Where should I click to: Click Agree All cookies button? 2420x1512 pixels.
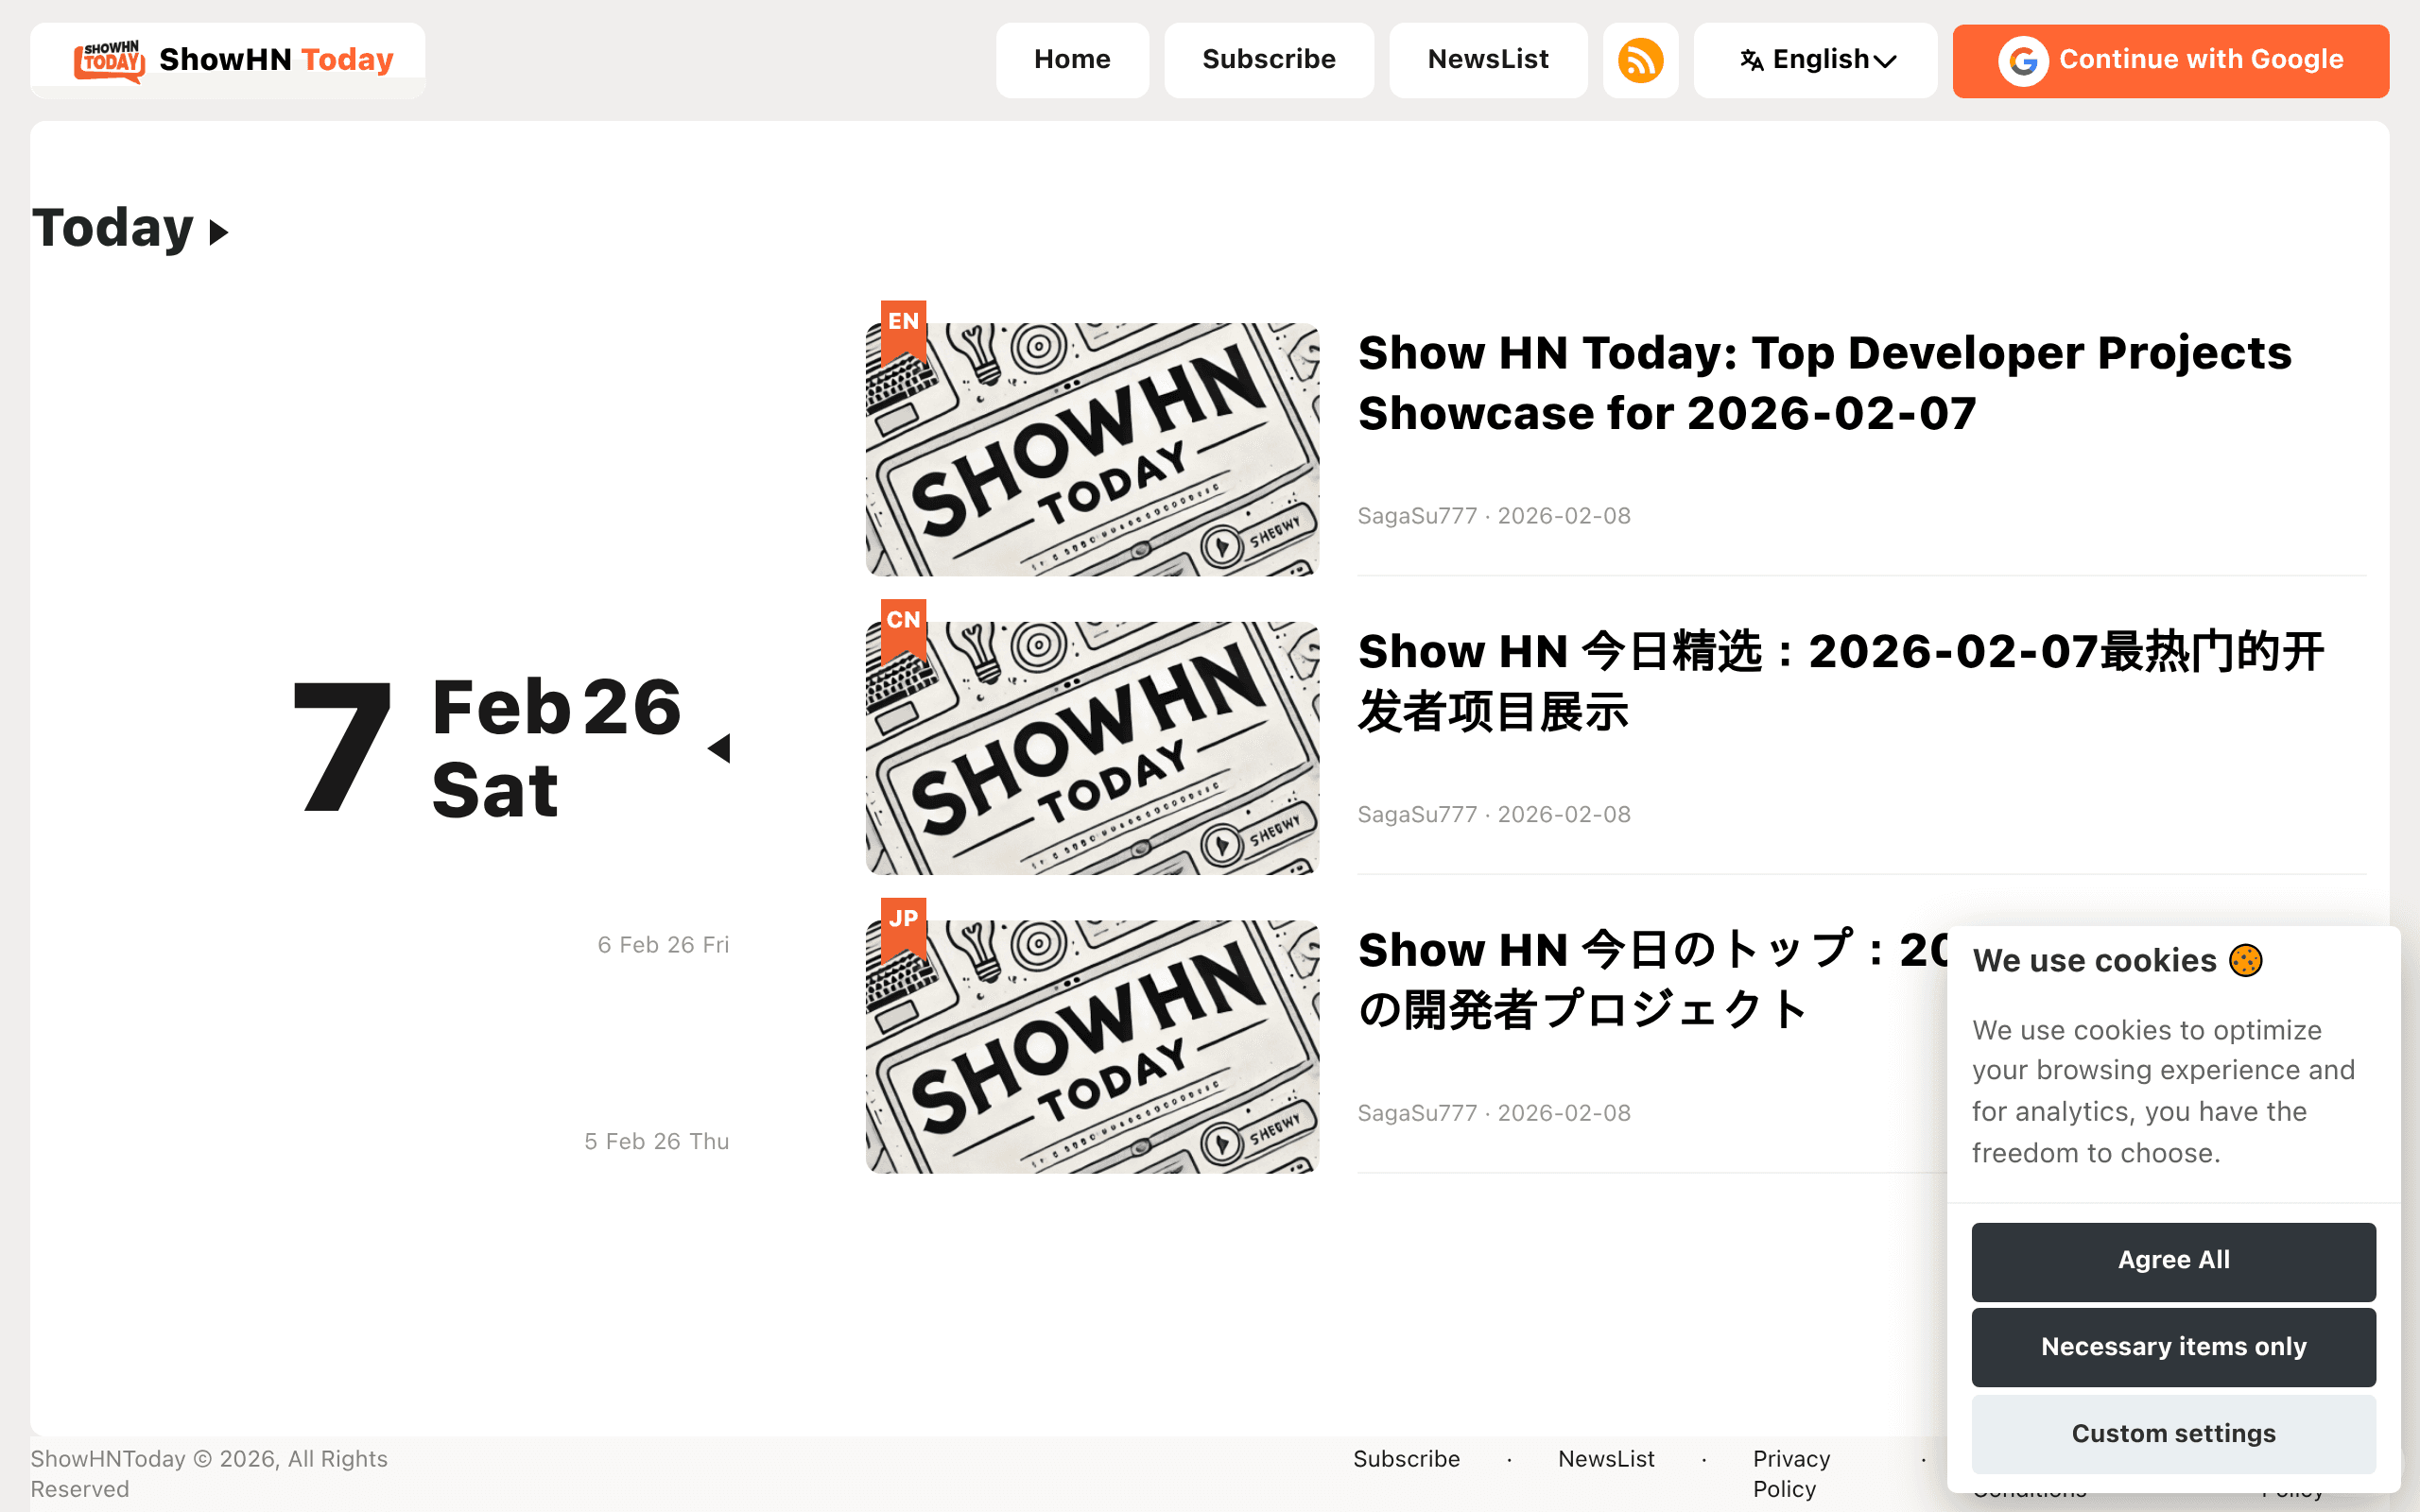click(2173, 1261)
